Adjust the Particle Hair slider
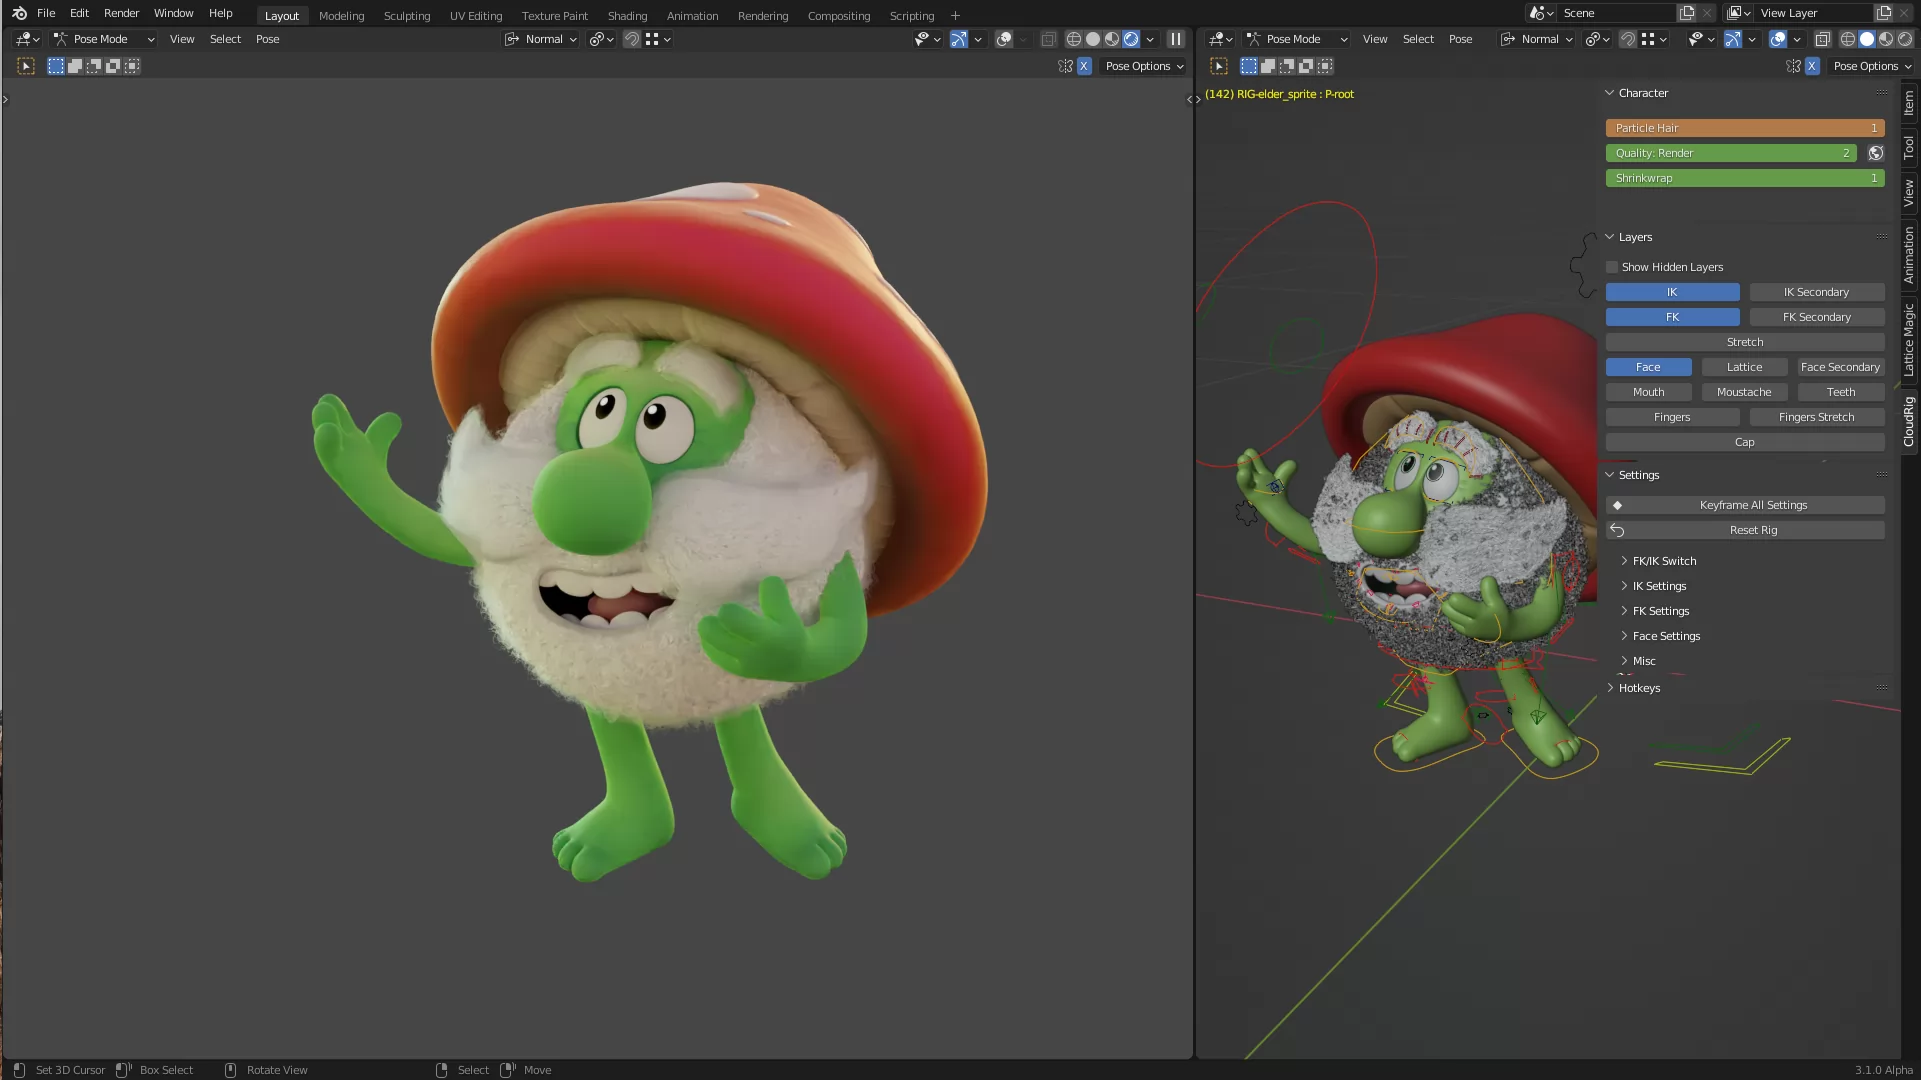This screenshot has width=1921, height=1080. pos(1744,128)
